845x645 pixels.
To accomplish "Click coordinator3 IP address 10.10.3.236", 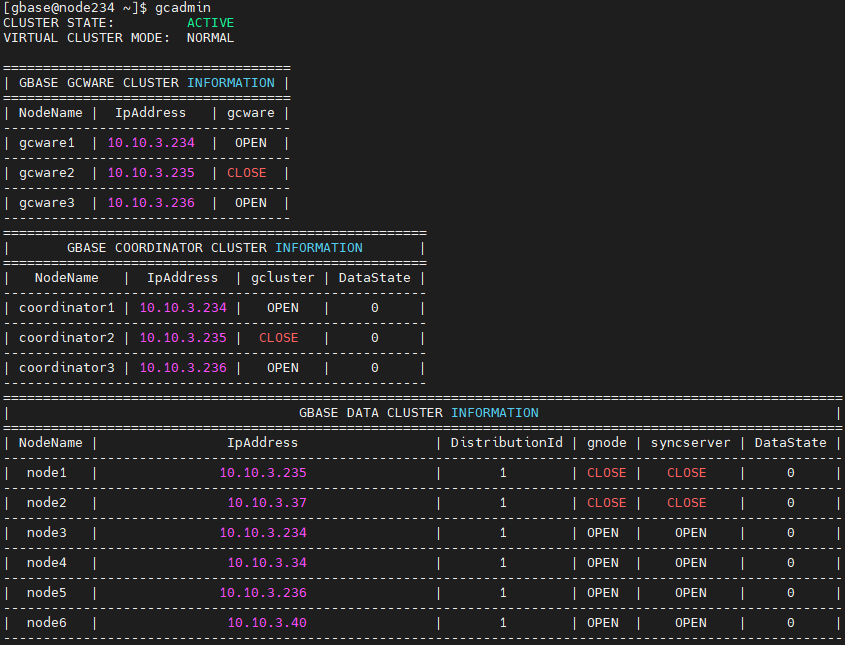I will coord(183,368).
